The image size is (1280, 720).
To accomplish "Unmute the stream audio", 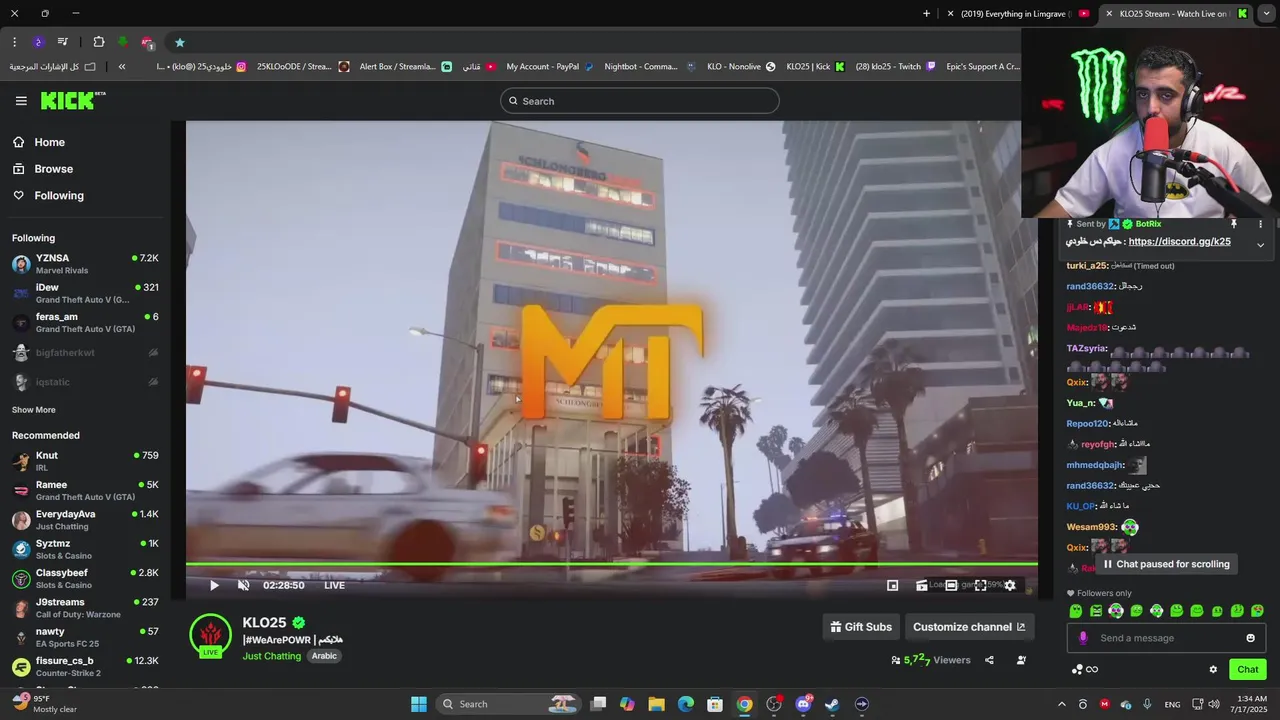I will tap(244, 586).
